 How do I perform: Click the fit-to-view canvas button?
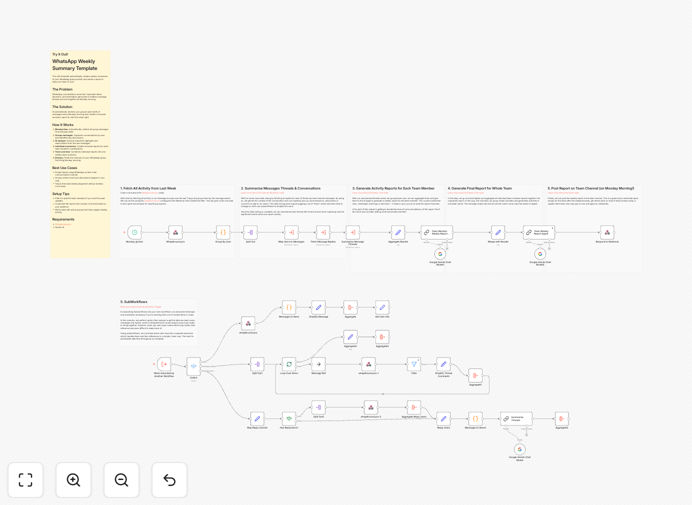click(26, 479)
